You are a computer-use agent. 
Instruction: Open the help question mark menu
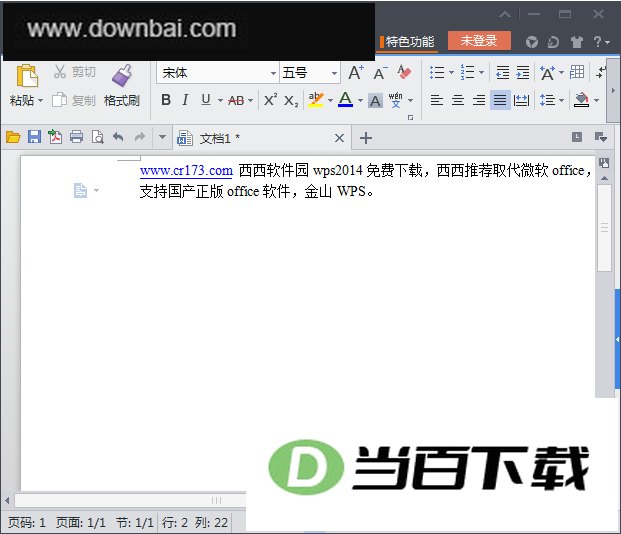tap(601, 42)
